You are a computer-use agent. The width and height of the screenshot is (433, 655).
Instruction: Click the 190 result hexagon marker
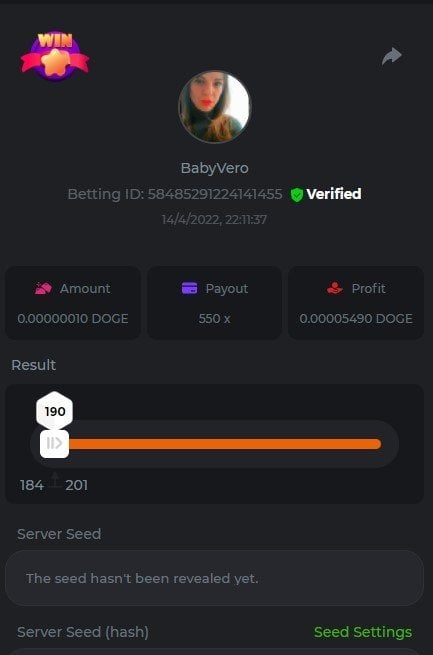pos(55,411)
